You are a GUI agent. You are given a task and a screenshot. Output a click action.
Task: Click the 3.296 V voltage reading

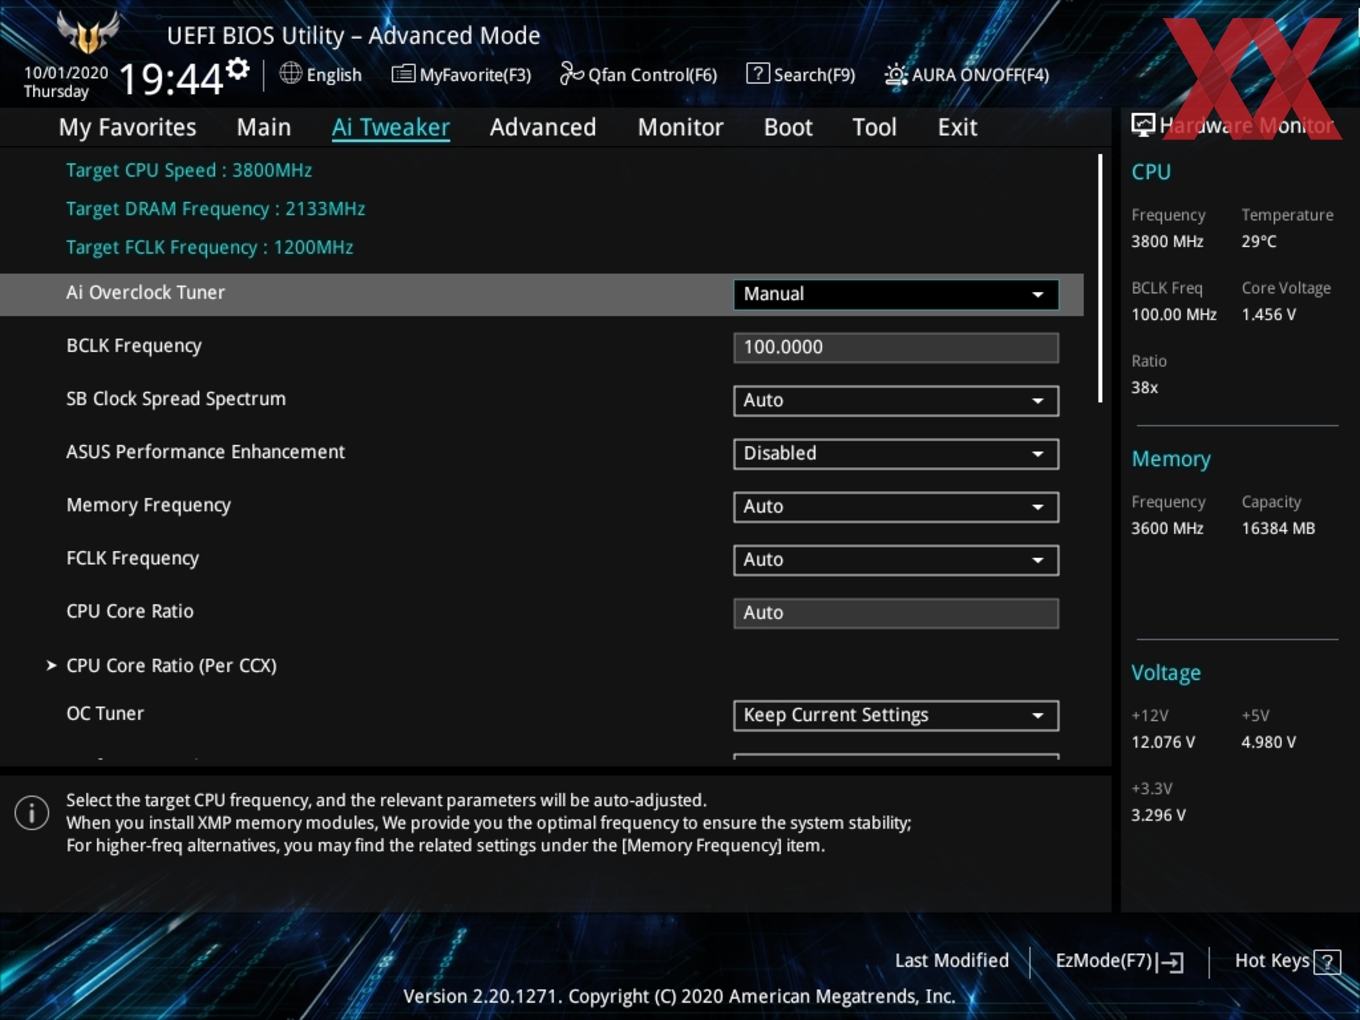click(x=1158, y=815)
